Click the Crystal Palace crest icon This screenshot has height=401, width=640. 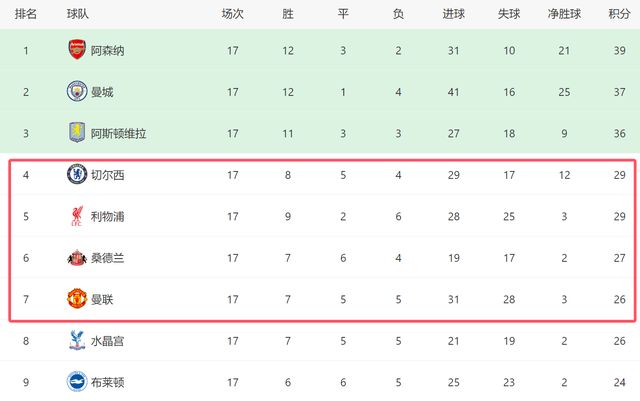coord(76,341)
